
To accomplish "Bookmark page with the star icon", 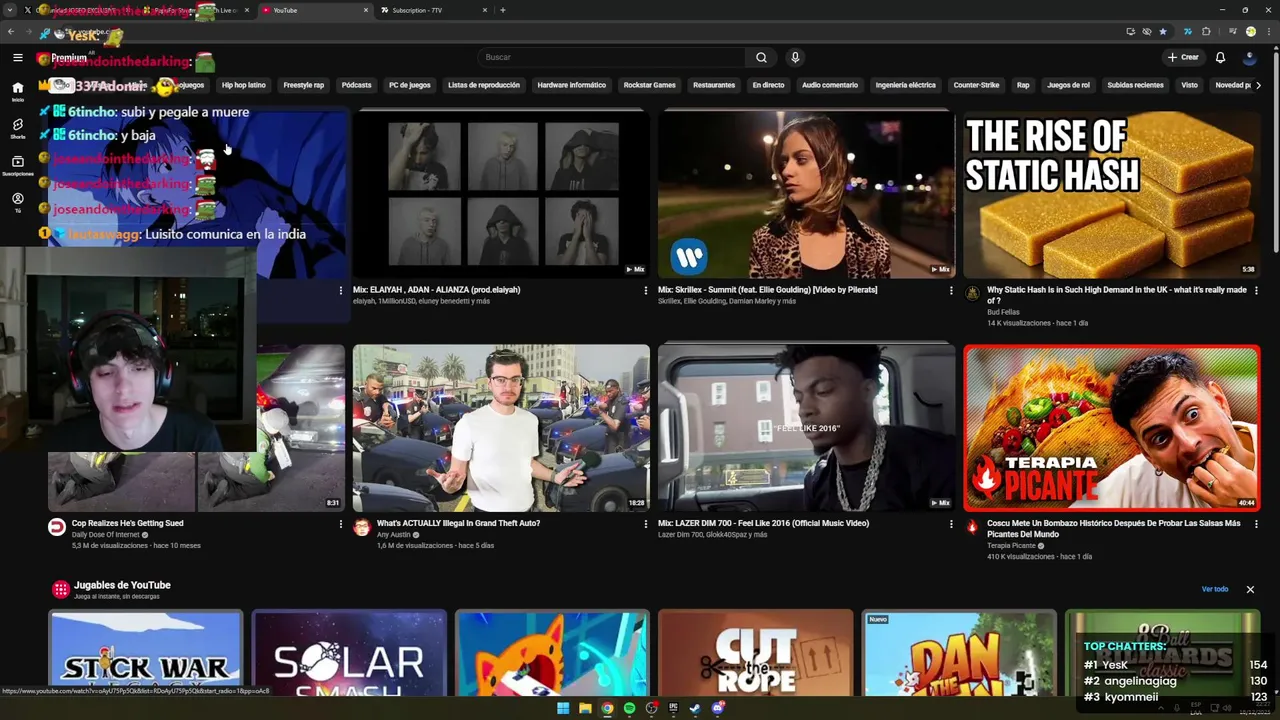I will 1162,31.
